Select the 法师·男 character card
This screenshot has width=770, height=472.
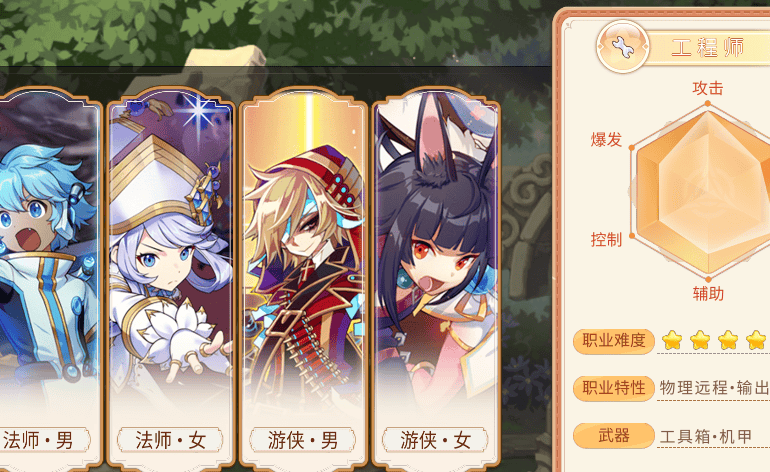tap(49, 278)
